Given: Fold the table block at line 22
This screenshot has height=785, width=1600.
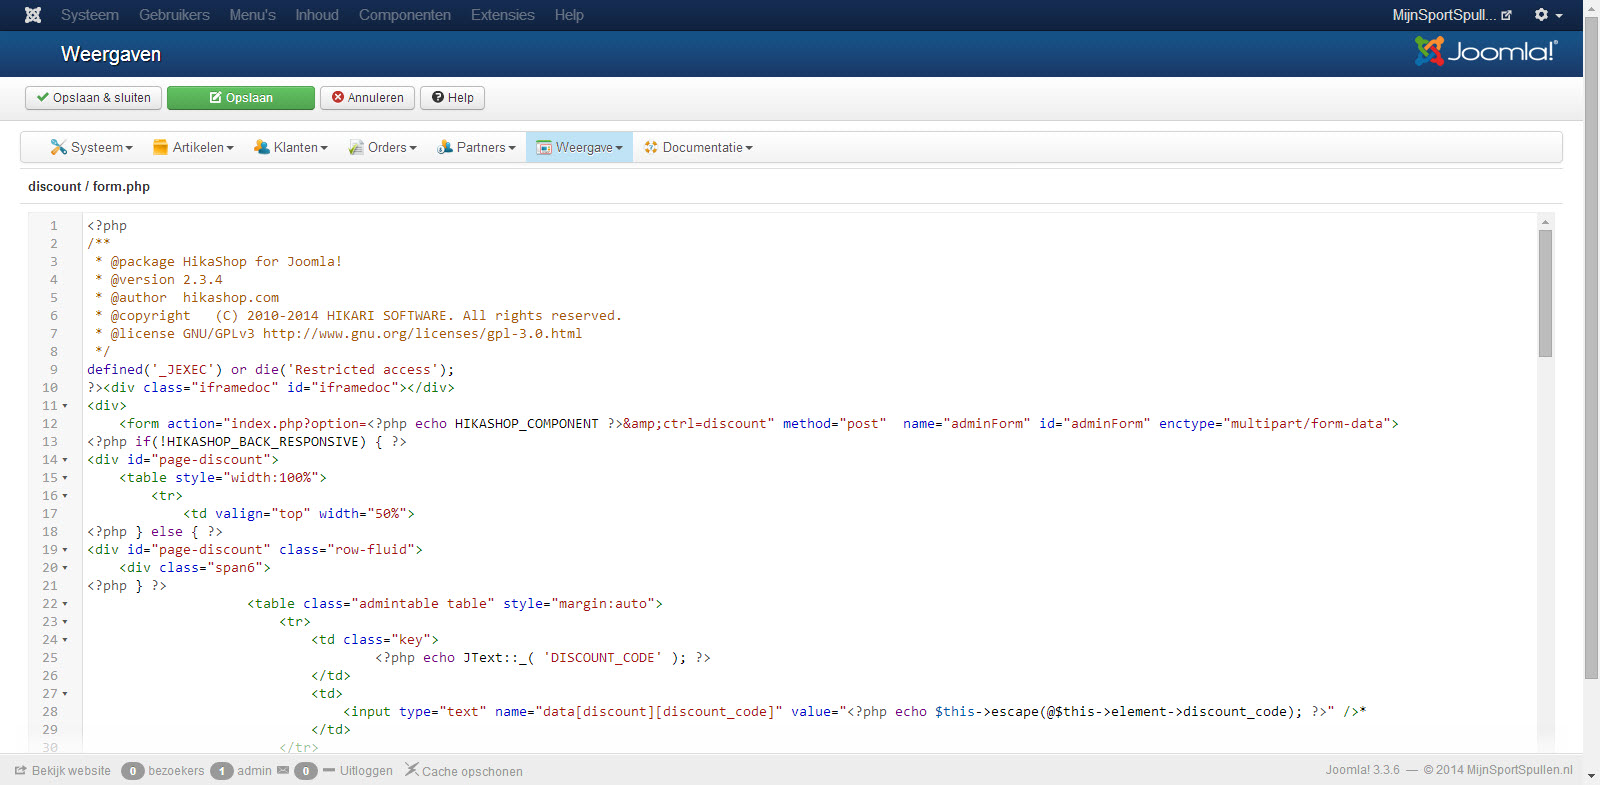Looking at the screenshot, I should click(x=65, y=604).
